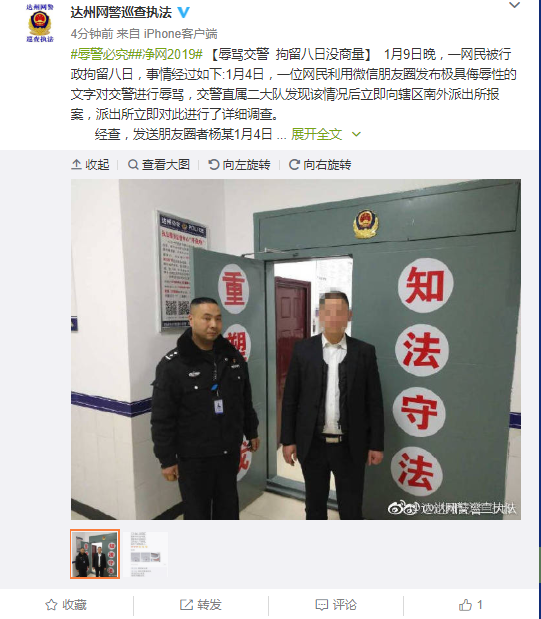
Task: Expand full text with 展开全文
Action: tap(316, 134)
